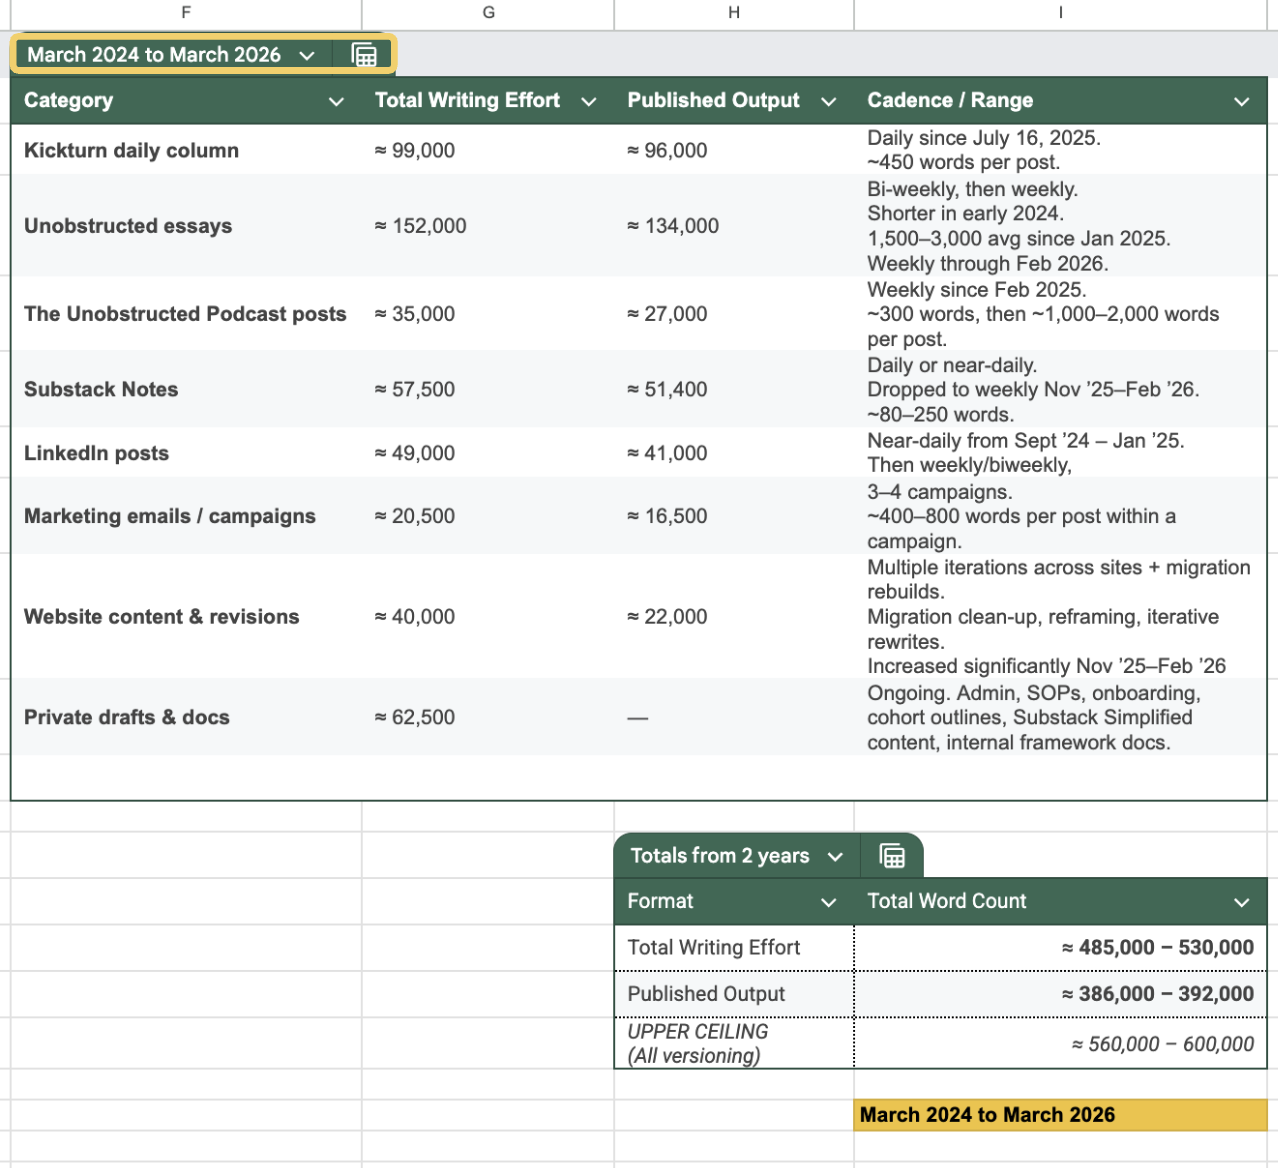Select the ≈ 57,500 Substack Notes effort cell
The image size is (1278, 1168).
pos(415,390)
